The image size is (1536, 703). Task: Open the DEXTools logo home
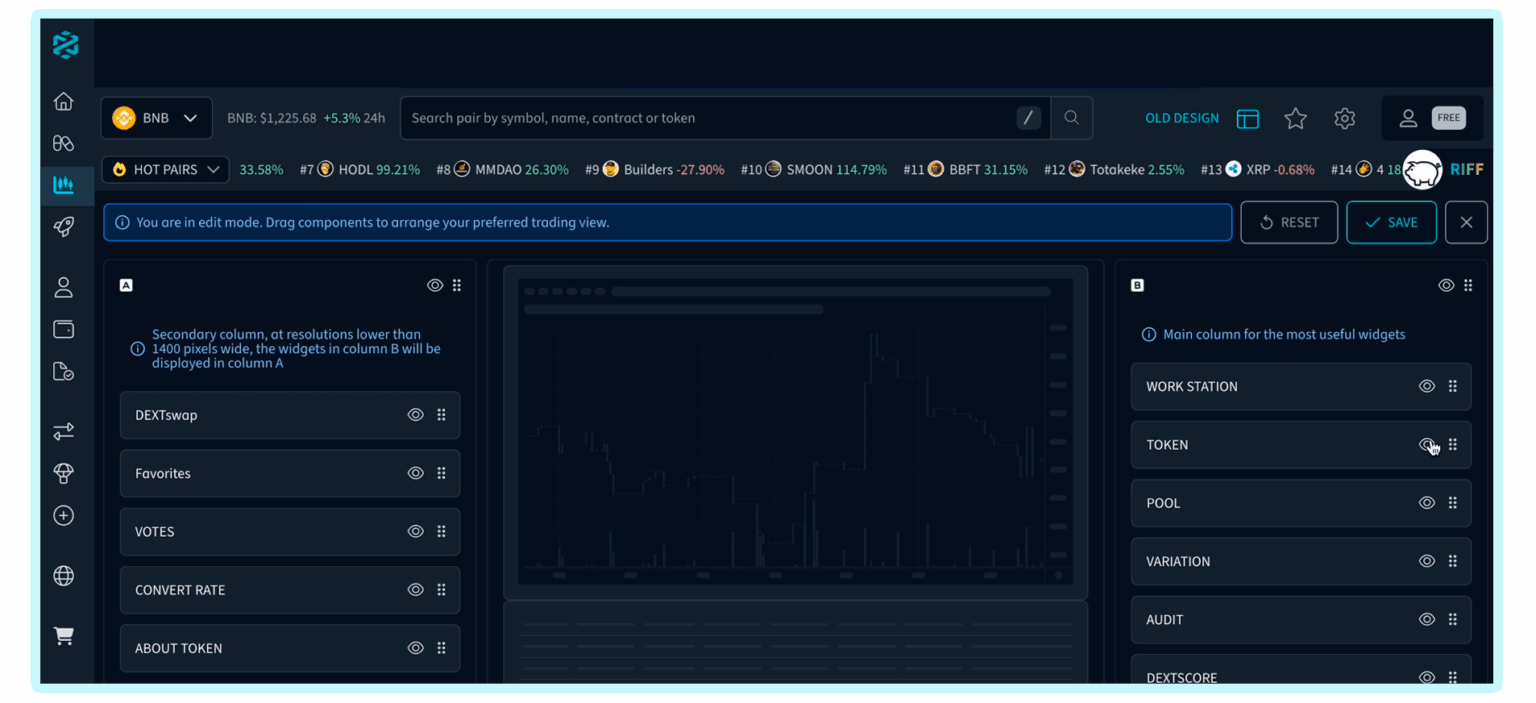[x=65, y=45]
